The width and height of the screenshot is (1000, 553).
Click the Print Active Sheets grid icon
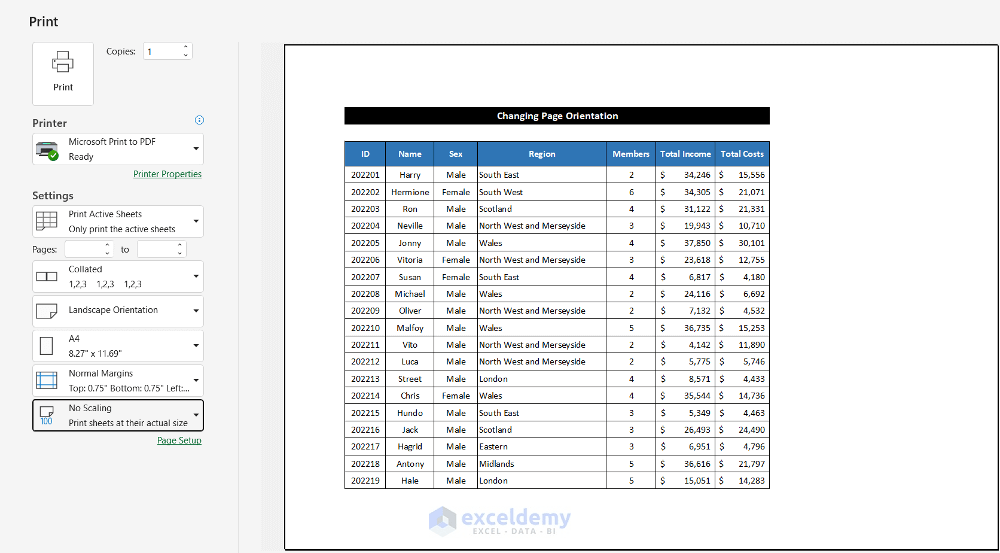tap(47, 221)
